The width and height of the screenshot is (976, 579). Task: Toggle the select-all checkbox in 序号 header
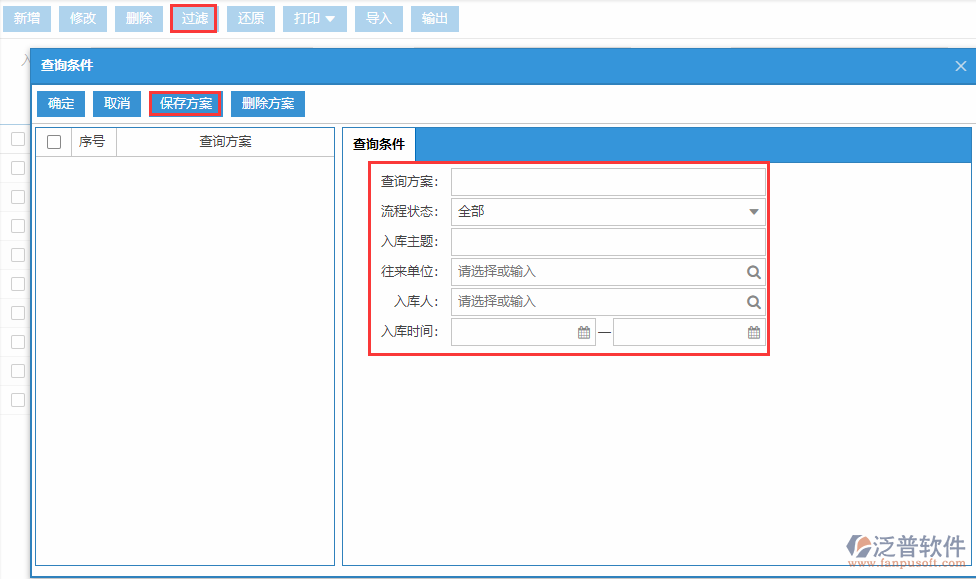click(55, 140)
